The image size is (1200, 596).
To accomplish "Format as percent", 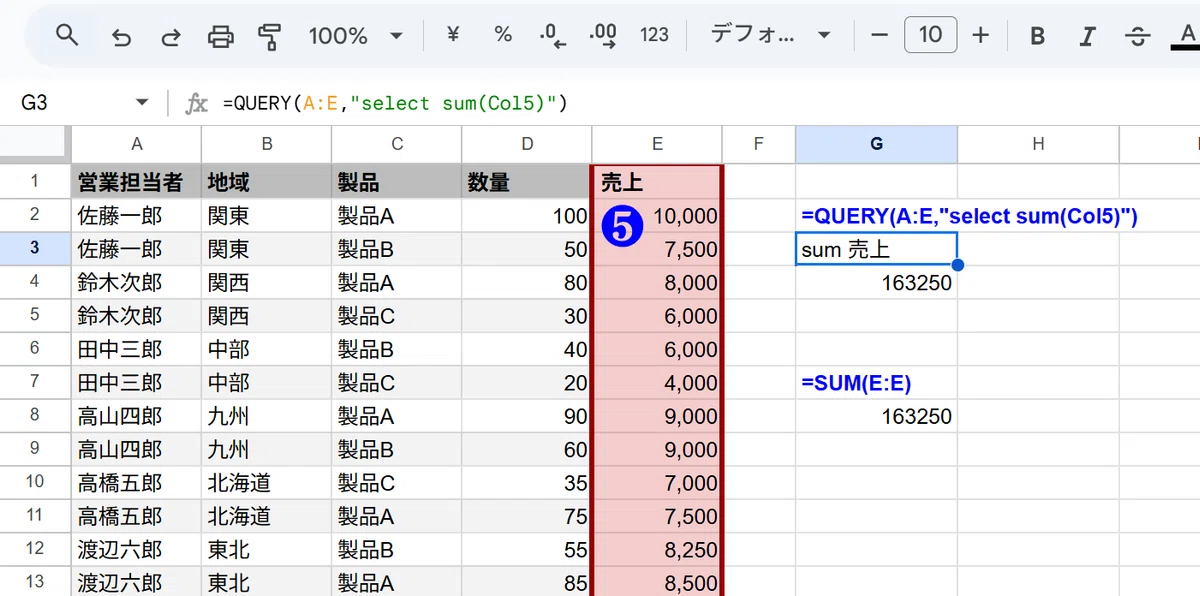I will pyautogui.click(x=503, y=35).
